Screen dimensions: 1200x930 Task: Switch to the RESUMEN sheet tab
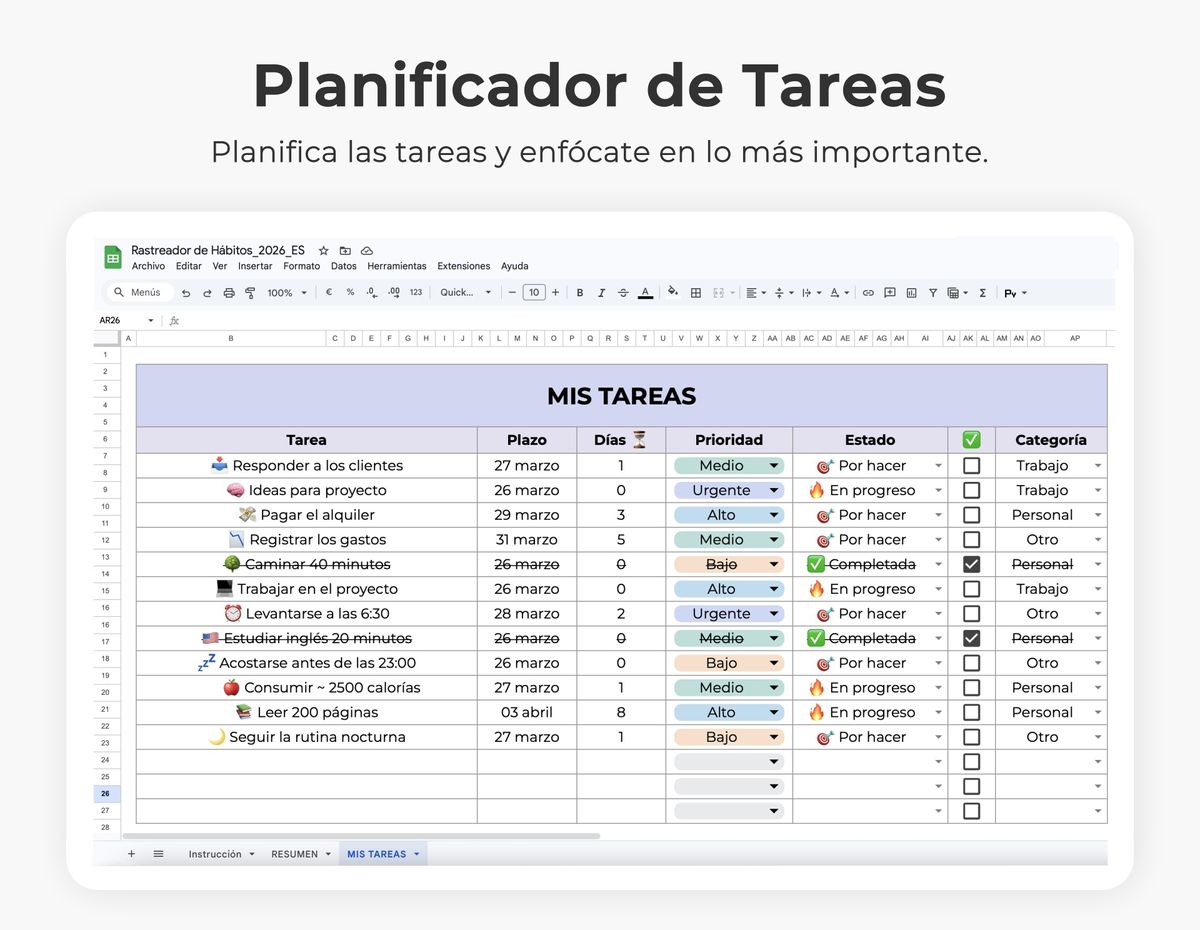coord(294,854)
